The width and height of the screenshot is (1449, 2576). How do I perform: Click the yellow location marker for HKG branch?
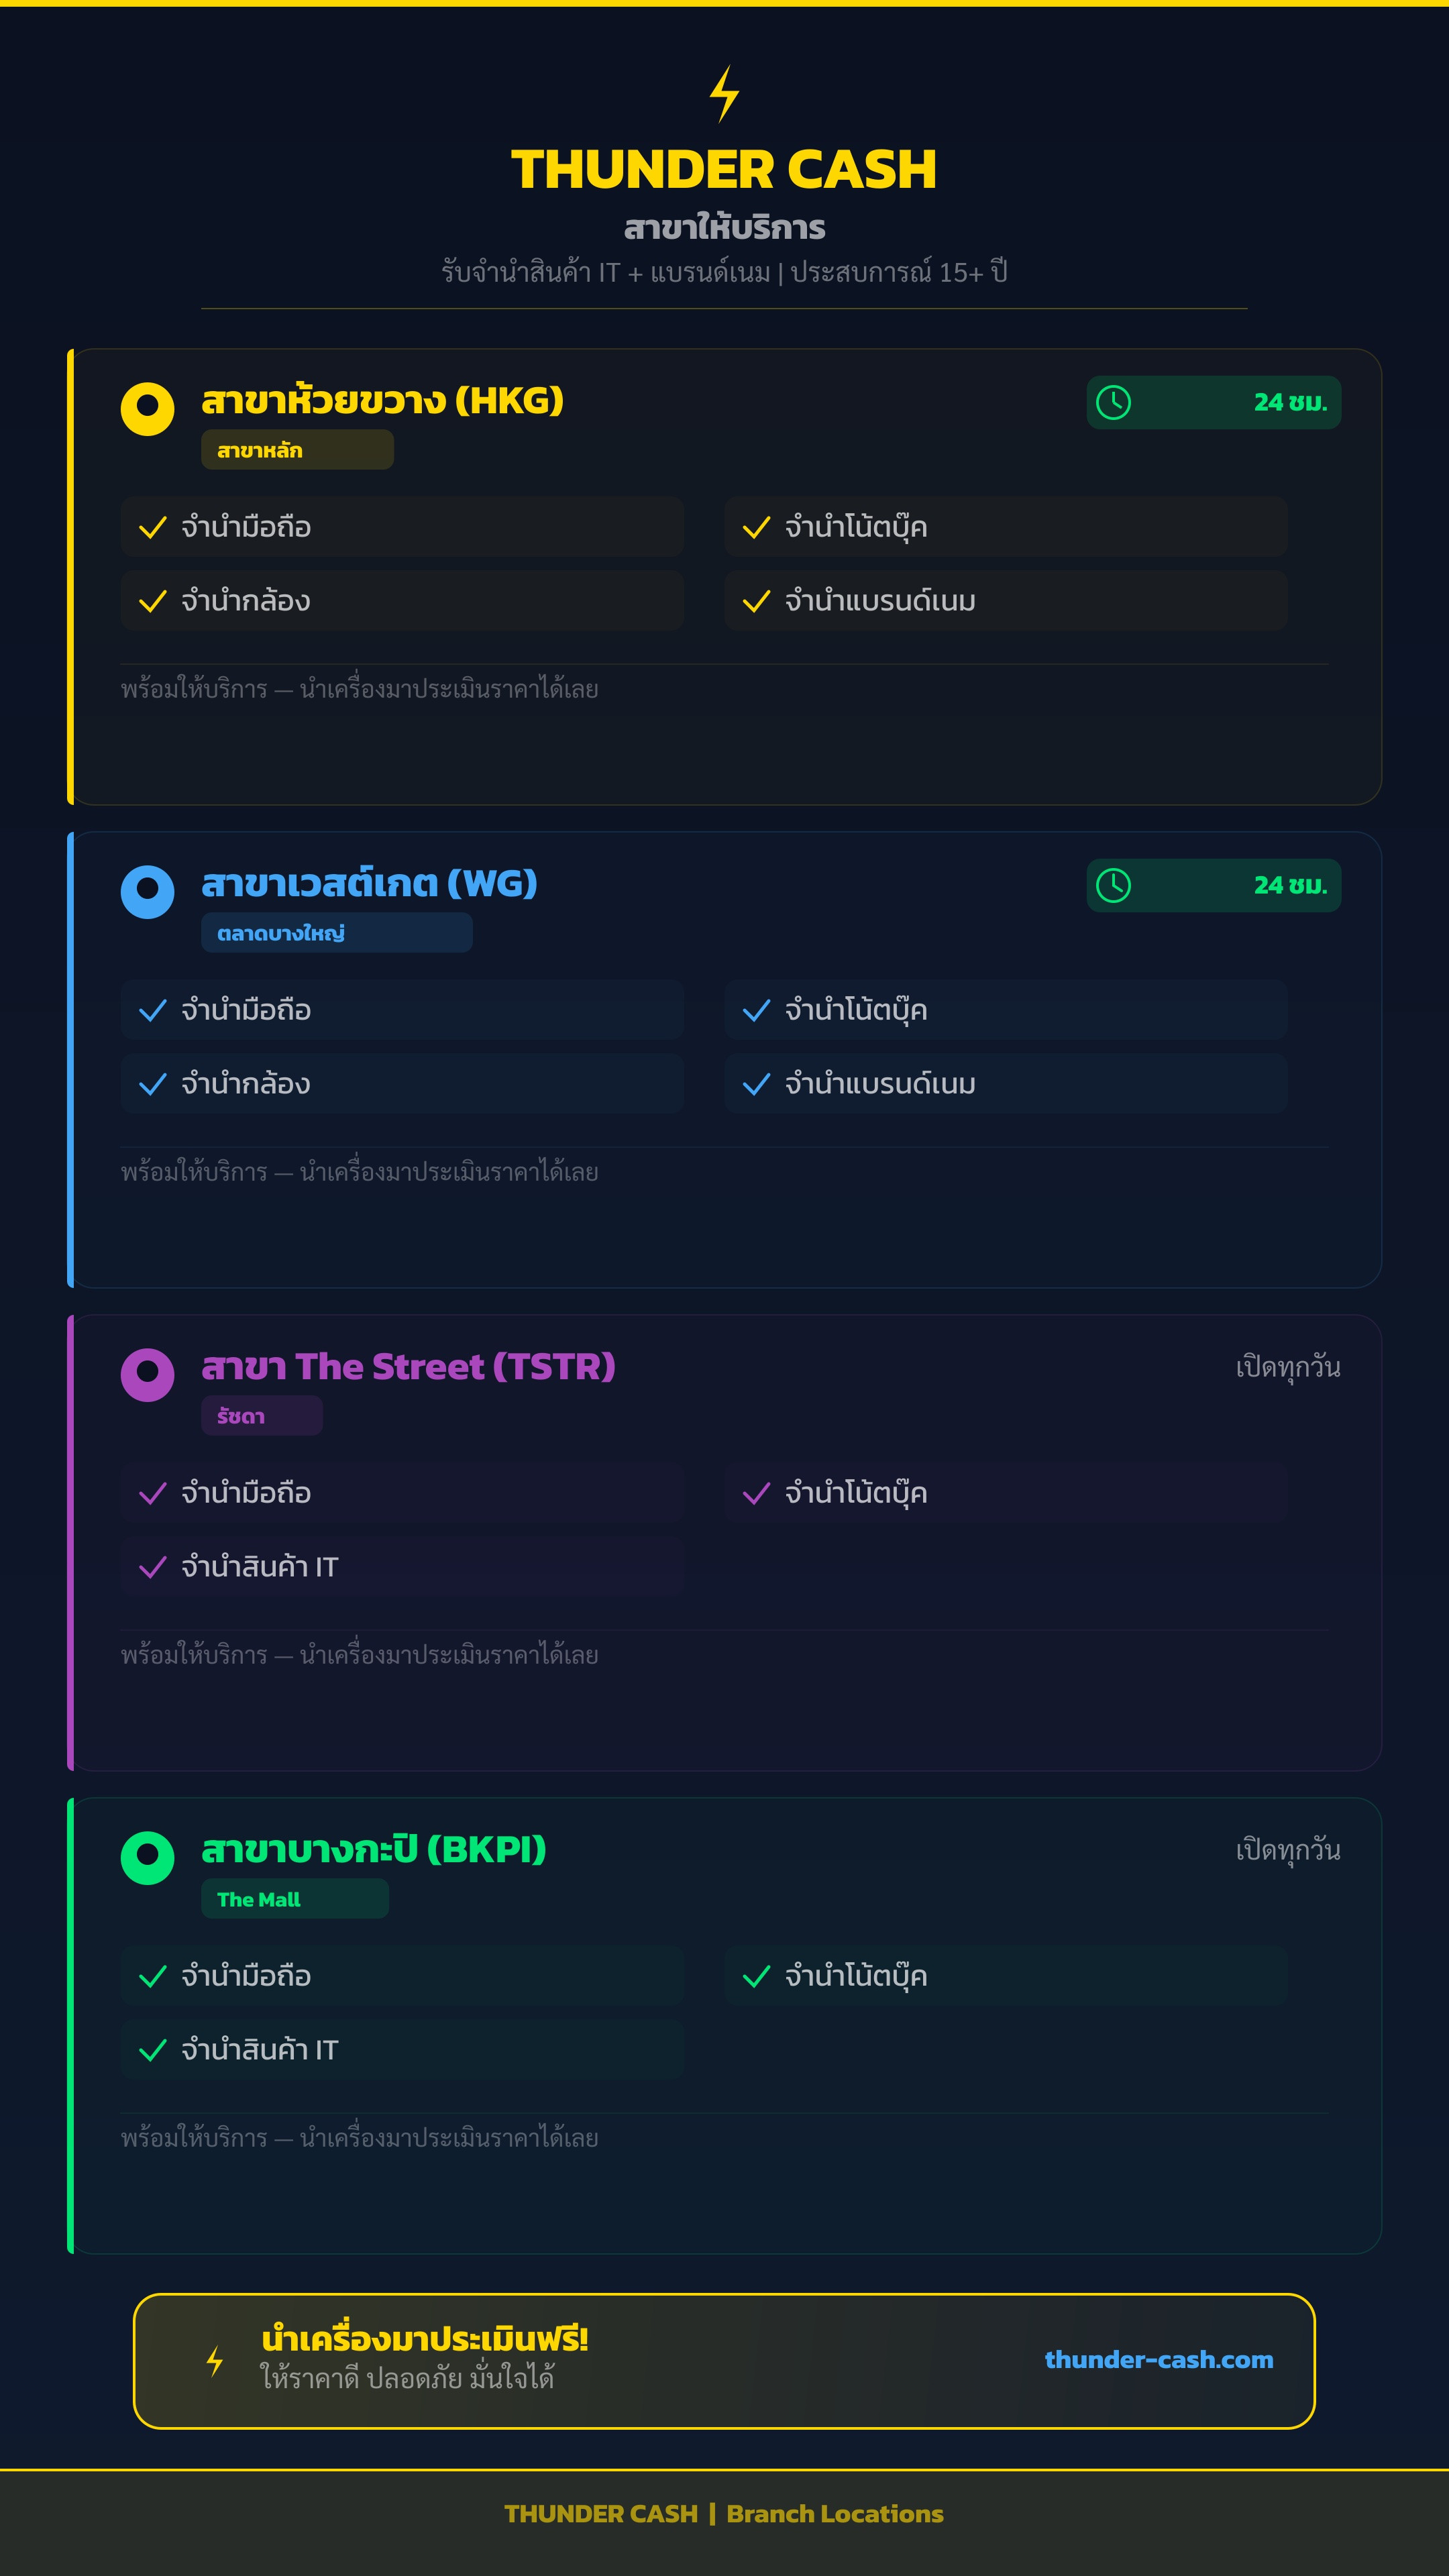[x=147, y=408]
